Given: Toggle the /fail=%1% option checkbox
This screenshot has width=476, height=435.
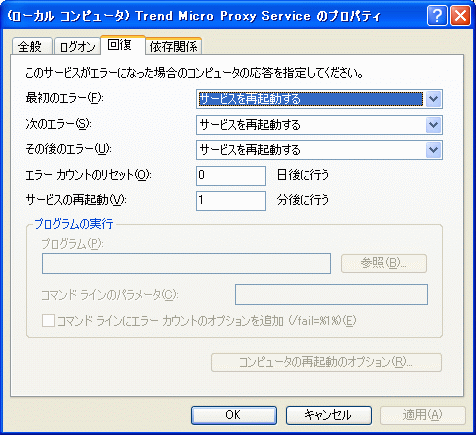Looking at the screenshot, I should [x=48, y=321].
